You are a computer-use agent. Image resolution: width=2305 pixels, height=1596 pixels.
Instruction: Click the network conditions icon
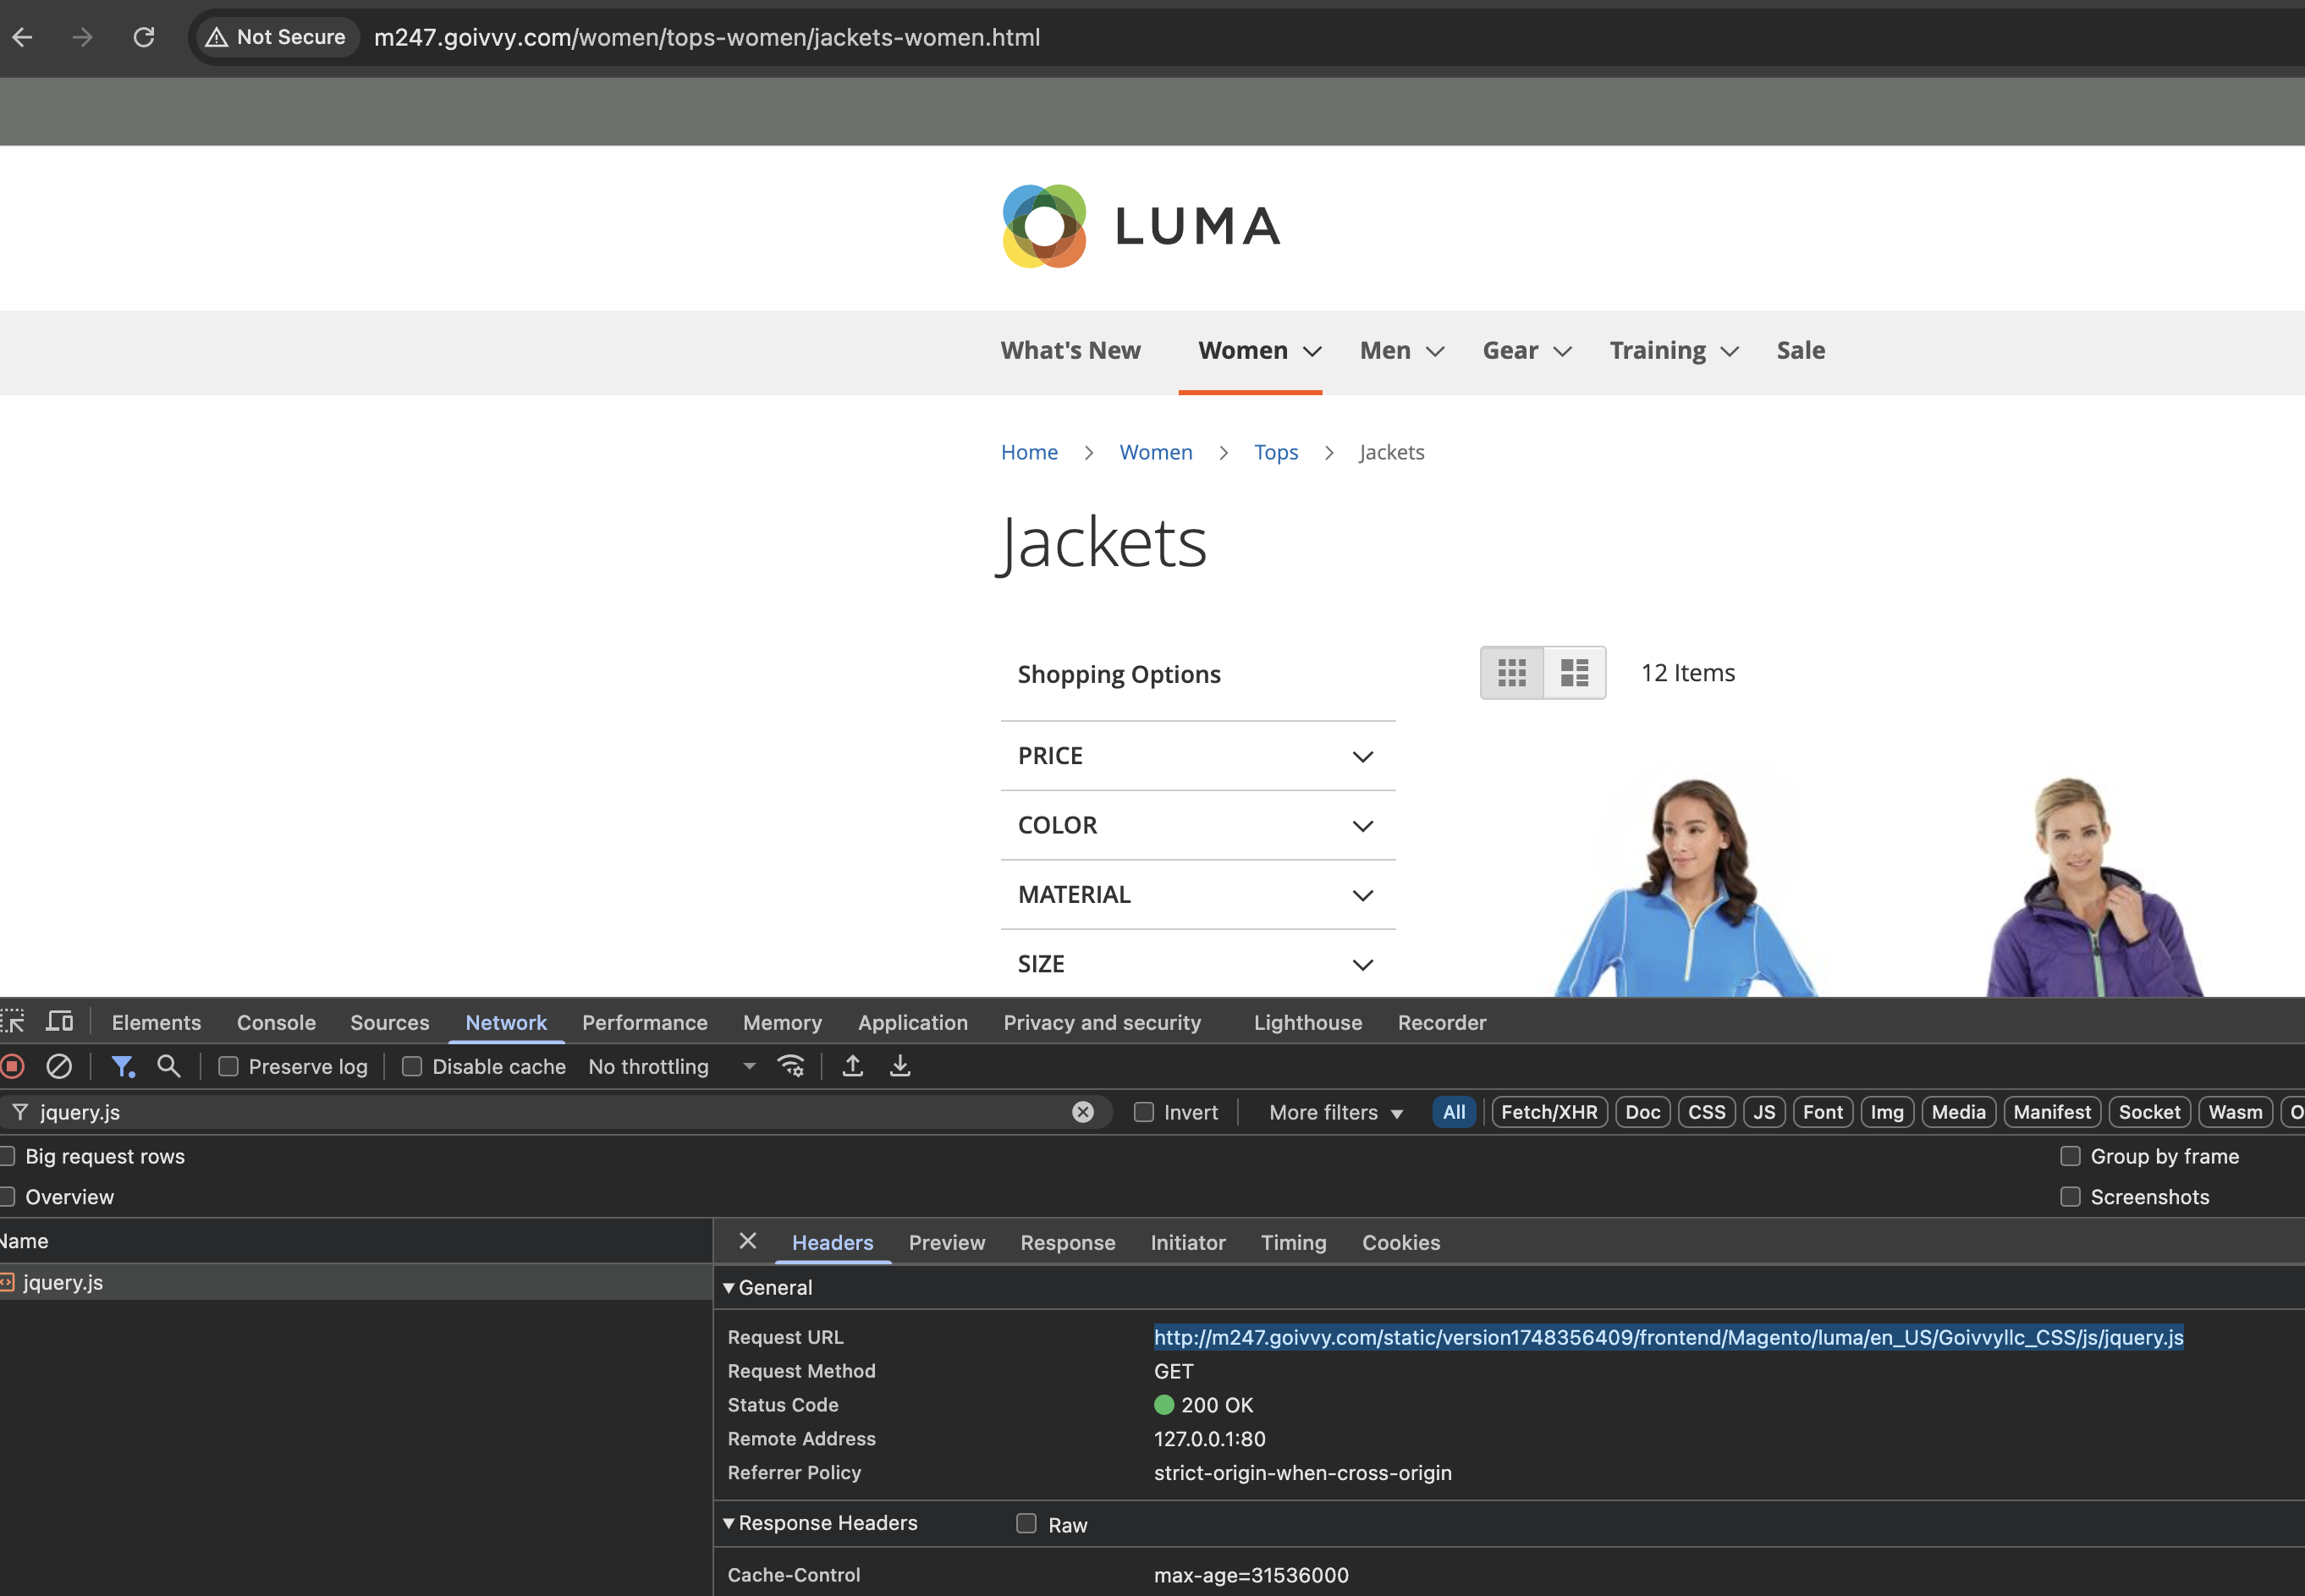[791, 1066]
